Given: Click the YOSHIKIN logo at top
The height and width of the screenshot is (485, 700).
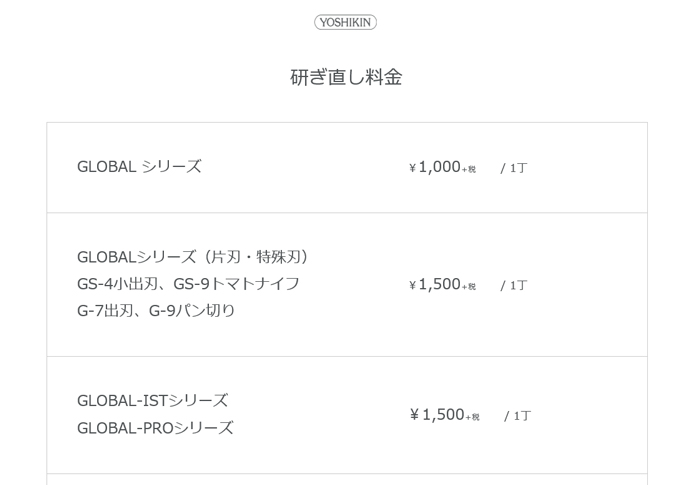Looking at the screenshot, I should pyautogui.click(x=346, y=22).
